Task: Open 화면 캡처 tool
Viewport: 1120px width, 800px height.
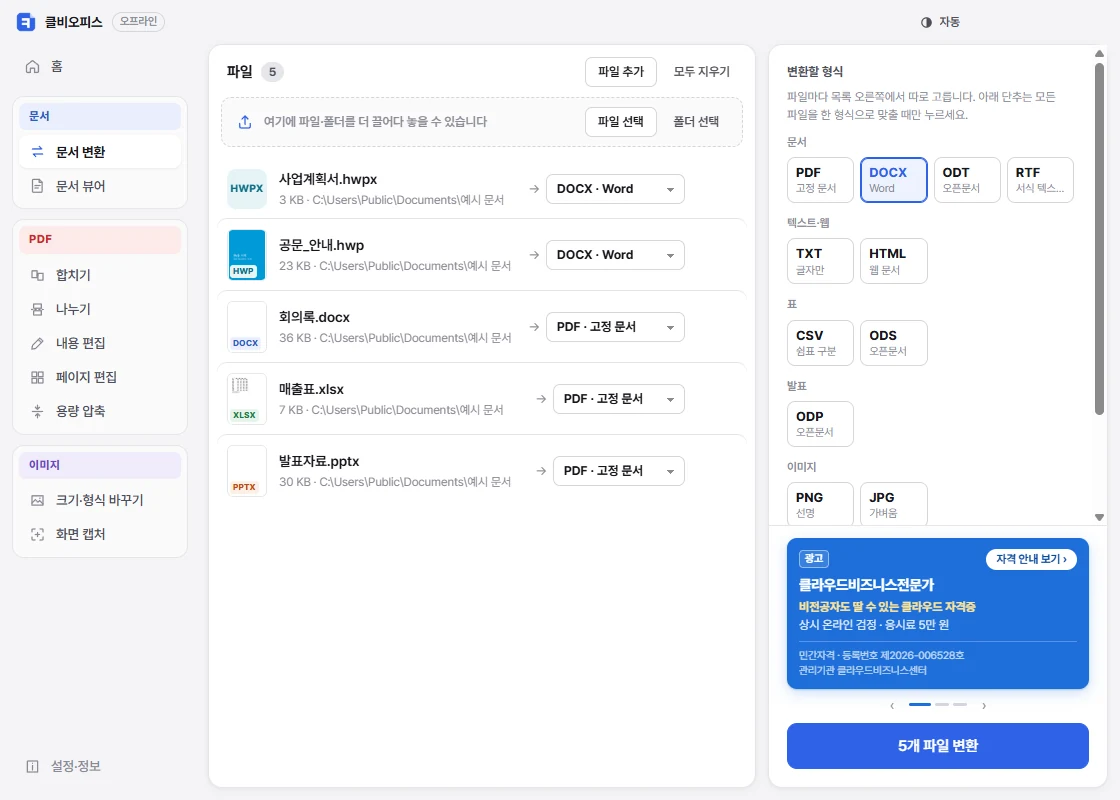Action: [99, 534]
